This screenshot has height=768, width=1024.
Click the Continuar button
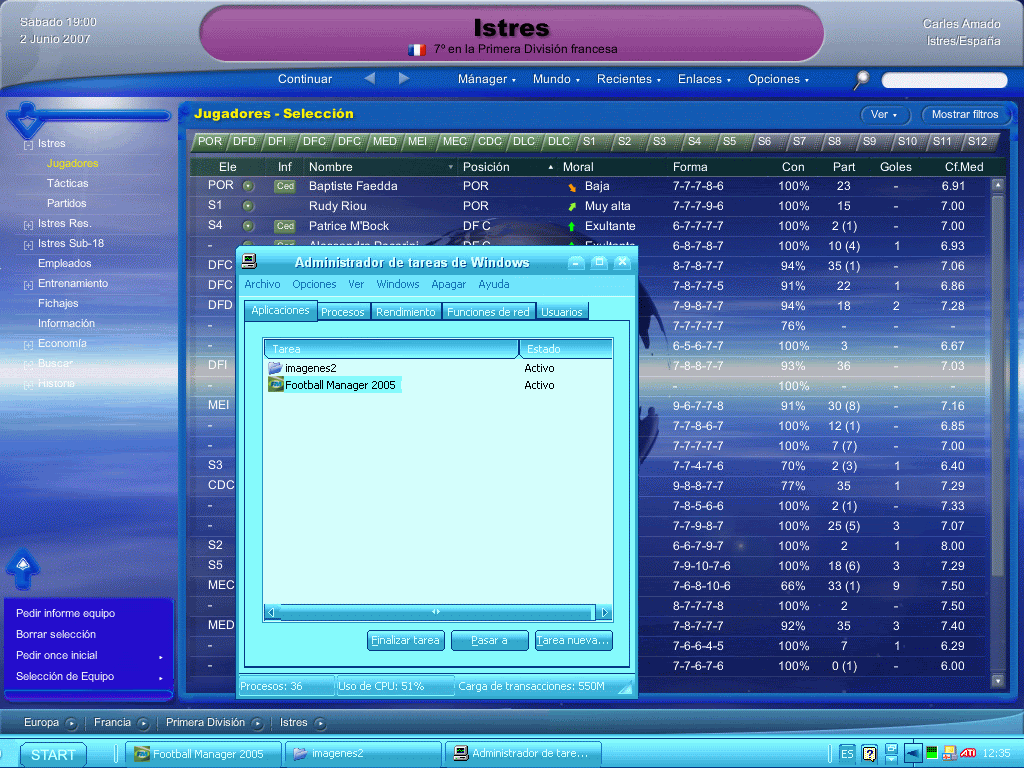tap(305, 79)
